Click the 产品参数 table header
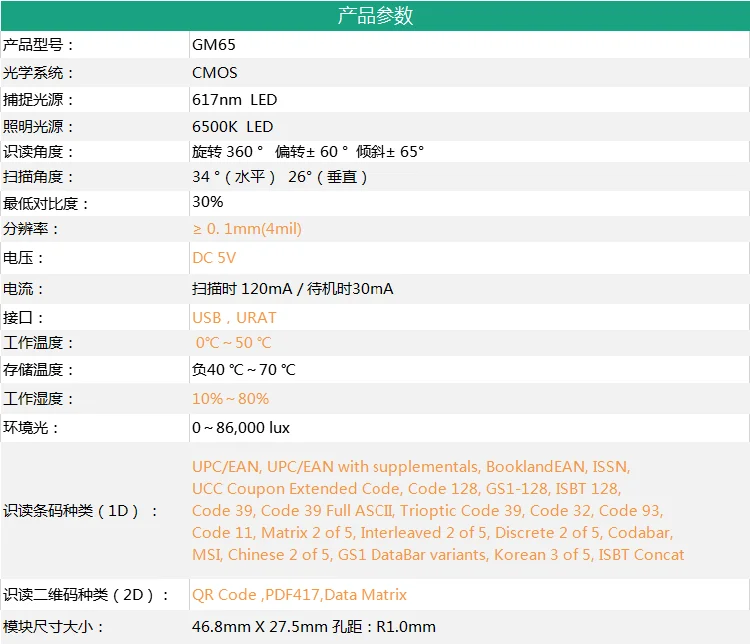This screenshot has height=644, width=750. point(375,16)
